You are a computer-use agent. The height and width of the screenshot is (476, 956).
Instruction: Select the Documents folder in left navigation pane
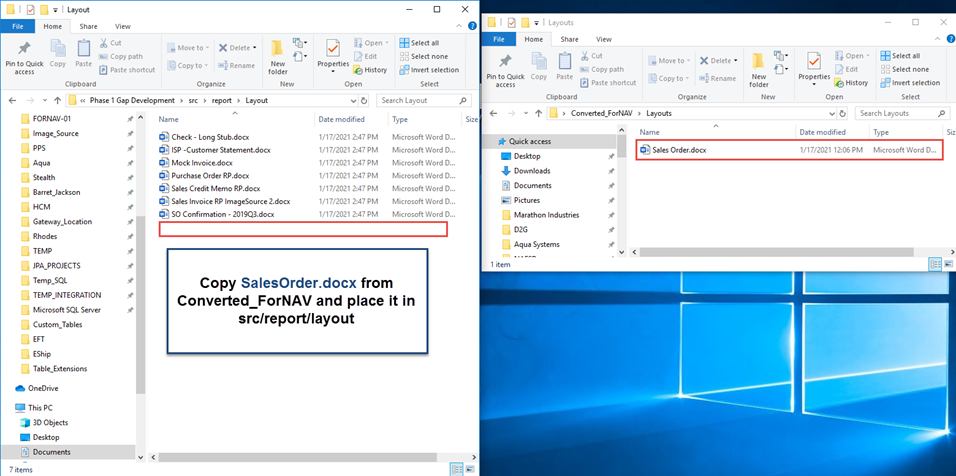[51, 452]
